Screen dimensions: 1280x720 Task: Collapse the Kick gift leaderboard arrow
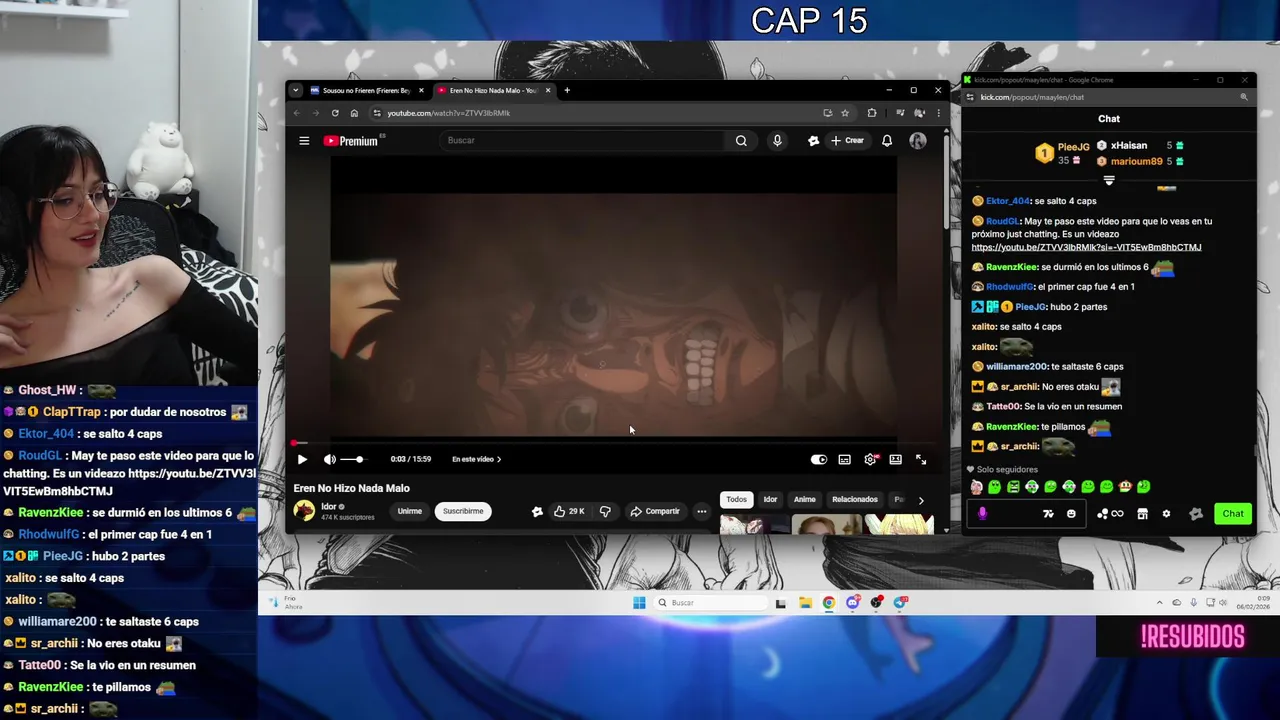1109,181
